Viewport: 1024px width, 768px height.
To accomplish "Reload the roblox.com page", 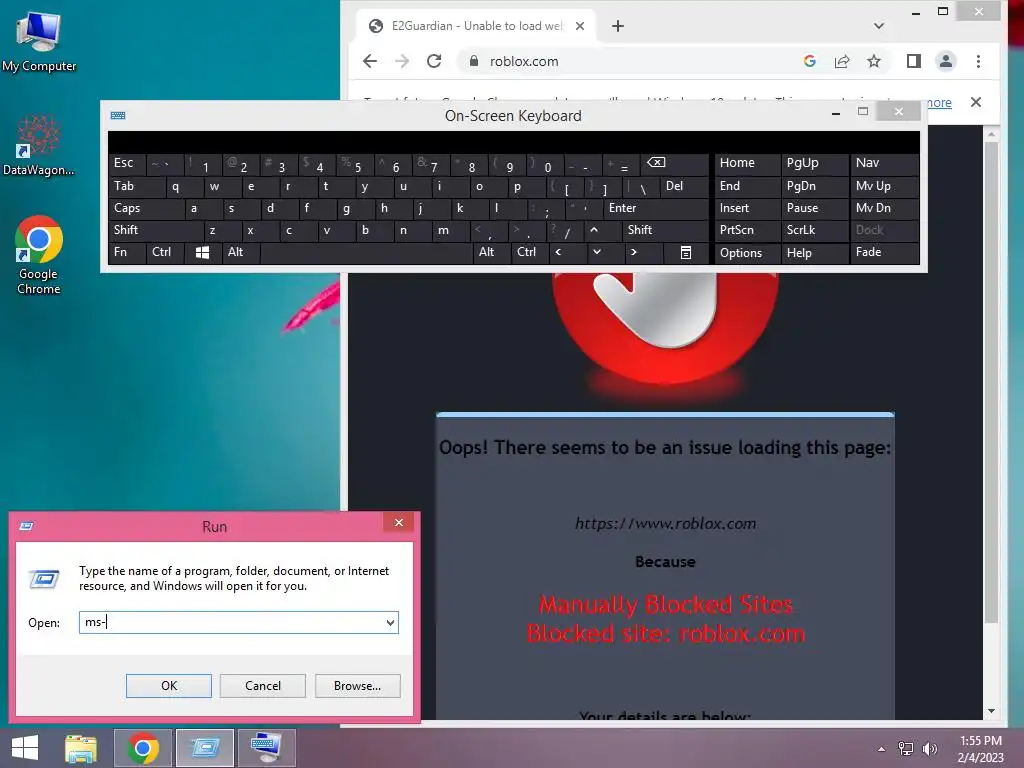I will tap(434, 61).
